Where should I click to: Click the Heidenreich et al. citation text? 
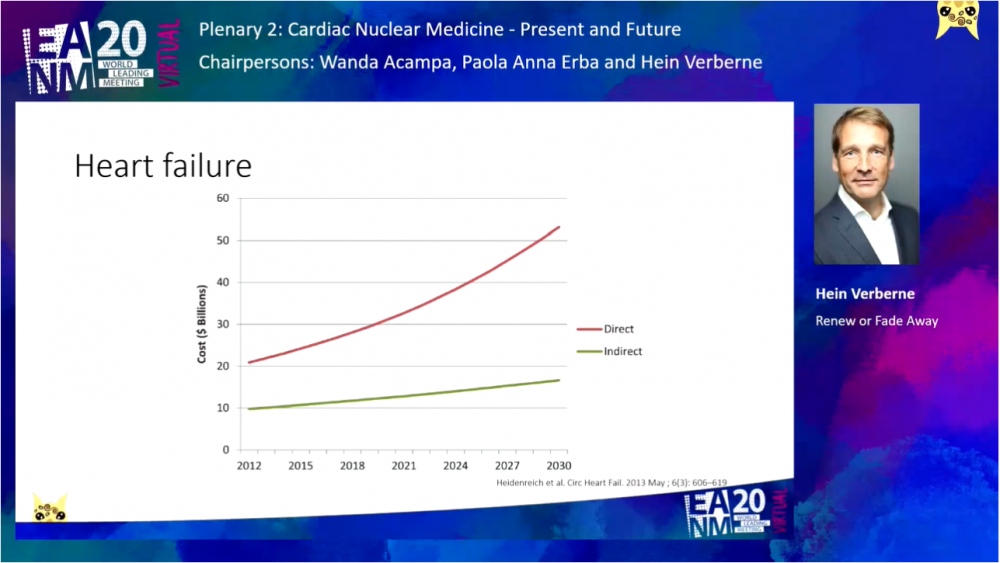[x=612, y=482]
